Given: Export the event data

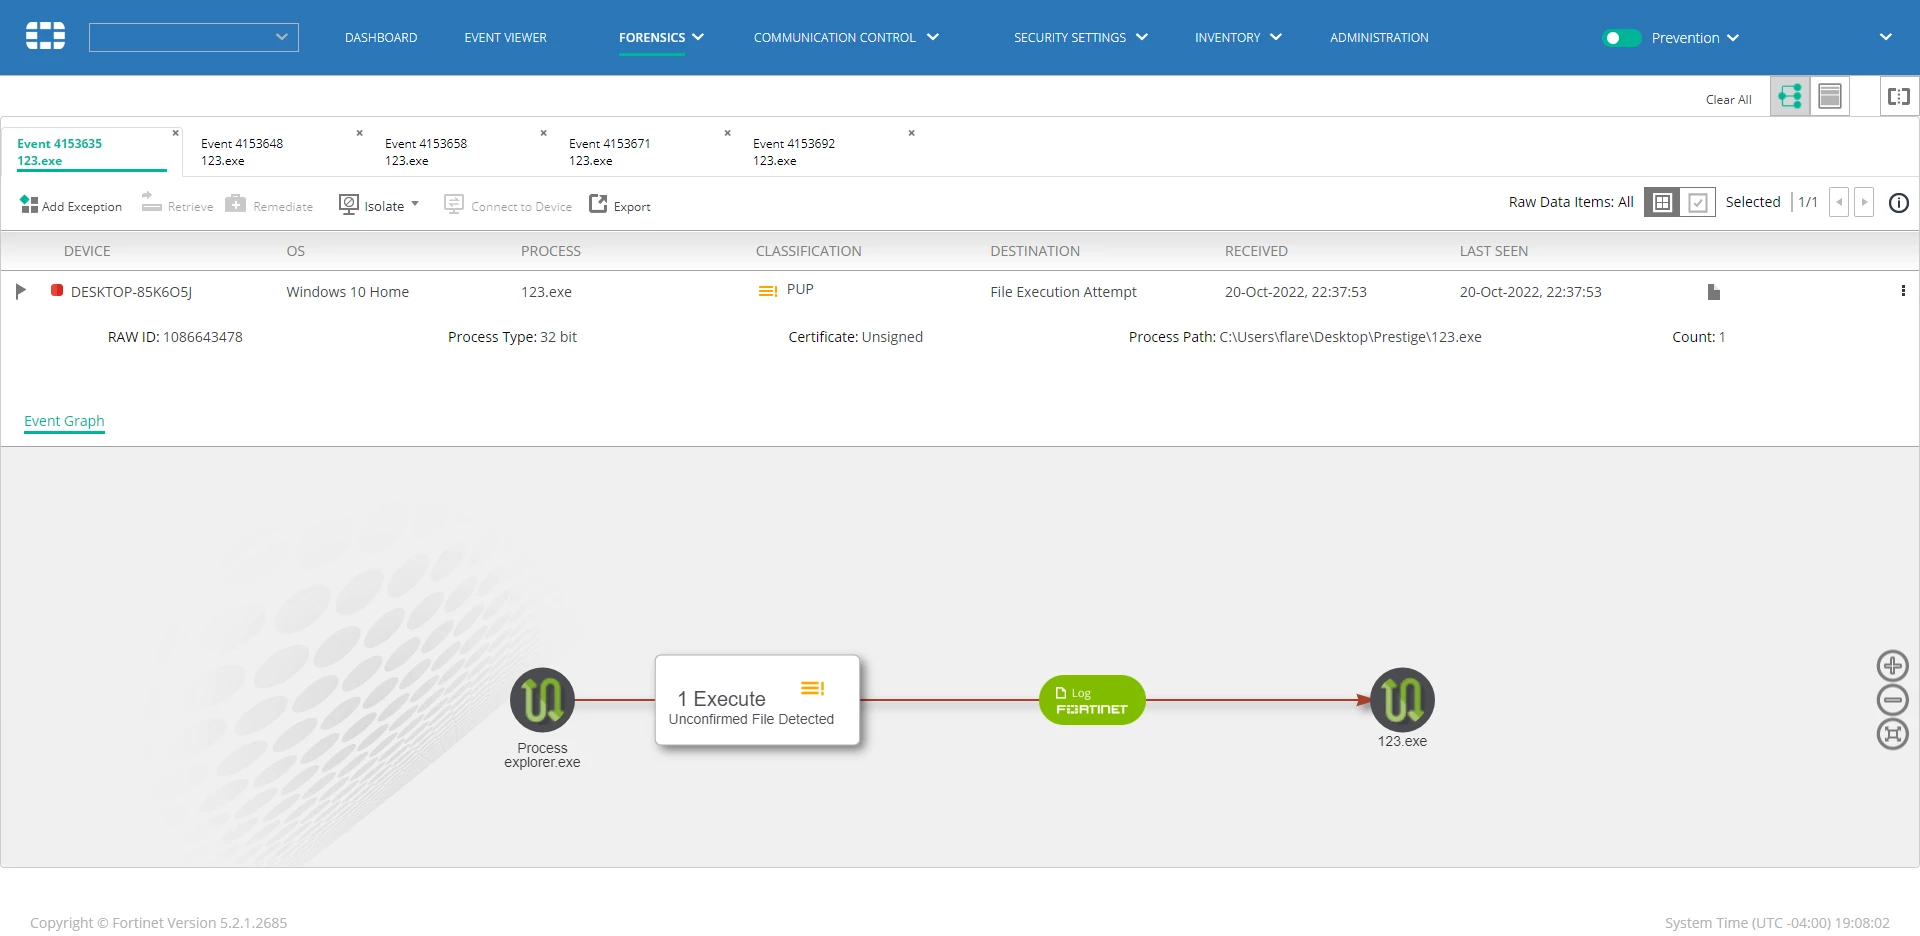Looking at the screenshot, I should 620,205.
